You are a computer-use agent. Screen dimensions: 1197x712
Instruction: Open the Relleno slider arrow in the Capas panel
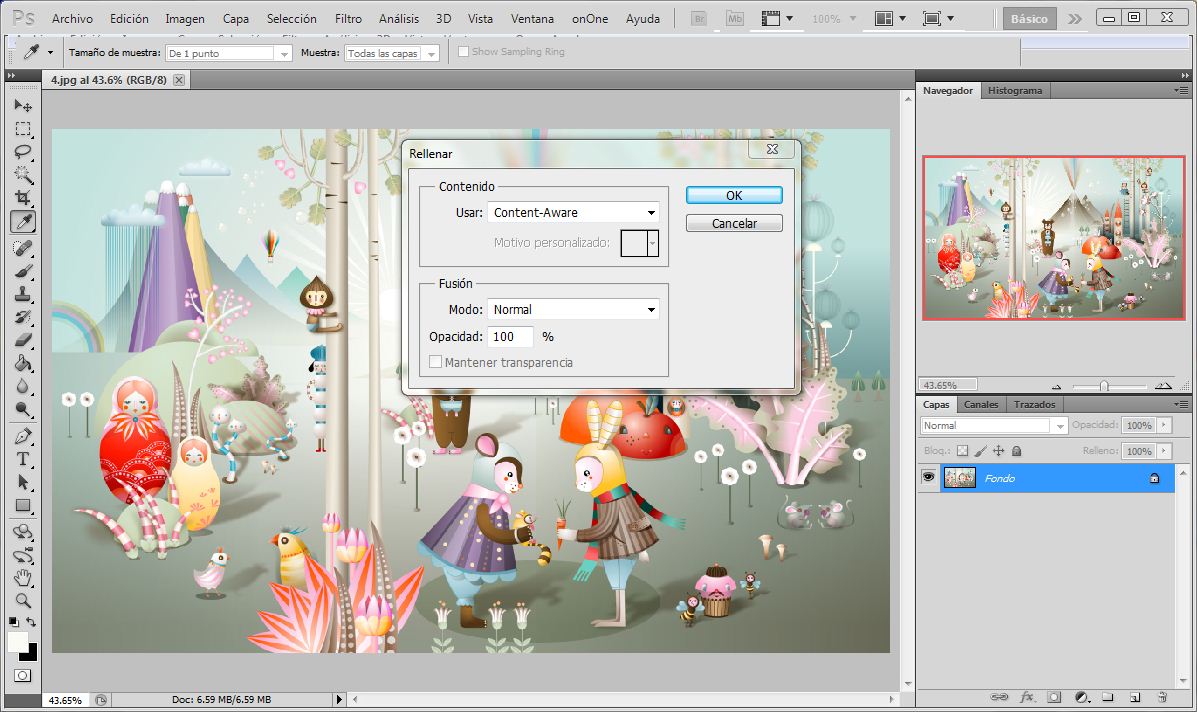[1164, 451]
